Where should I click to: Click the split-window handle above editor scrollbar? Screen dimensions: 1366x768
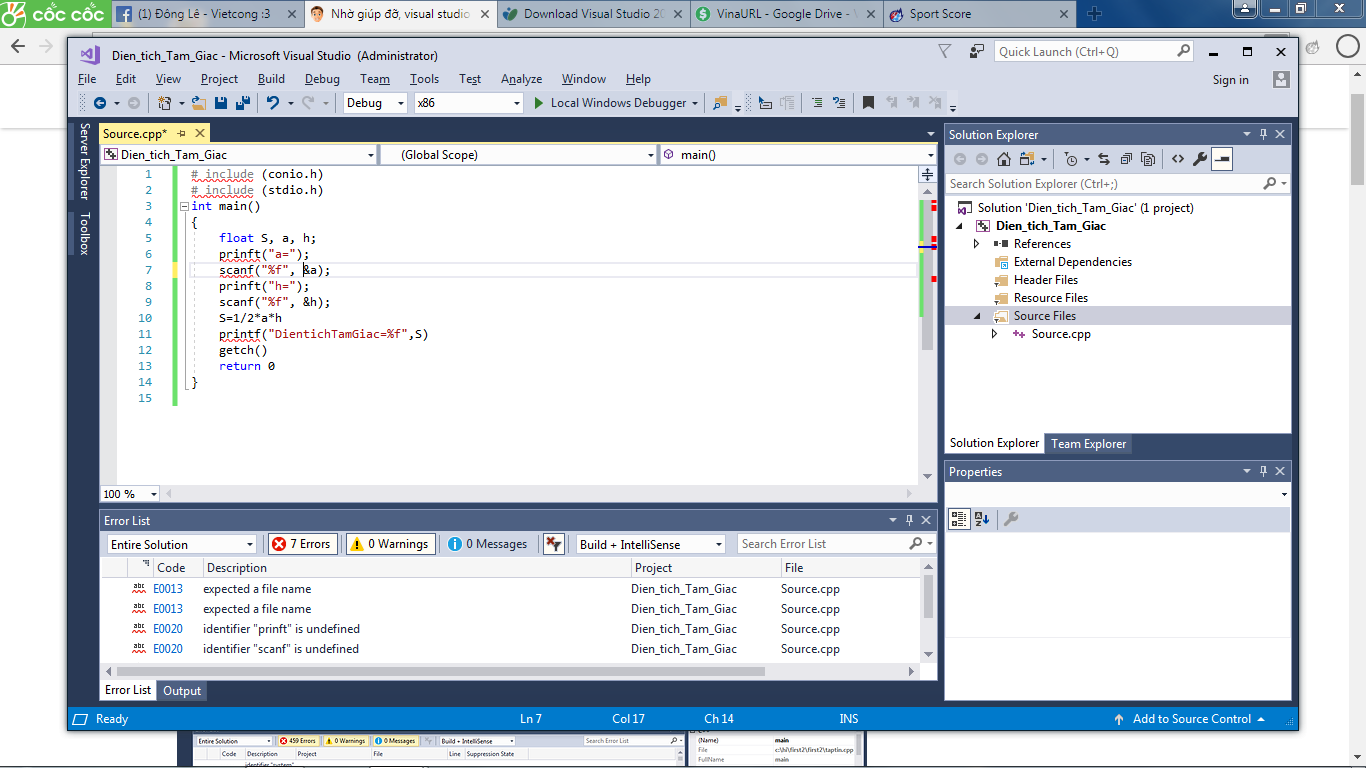927,174
